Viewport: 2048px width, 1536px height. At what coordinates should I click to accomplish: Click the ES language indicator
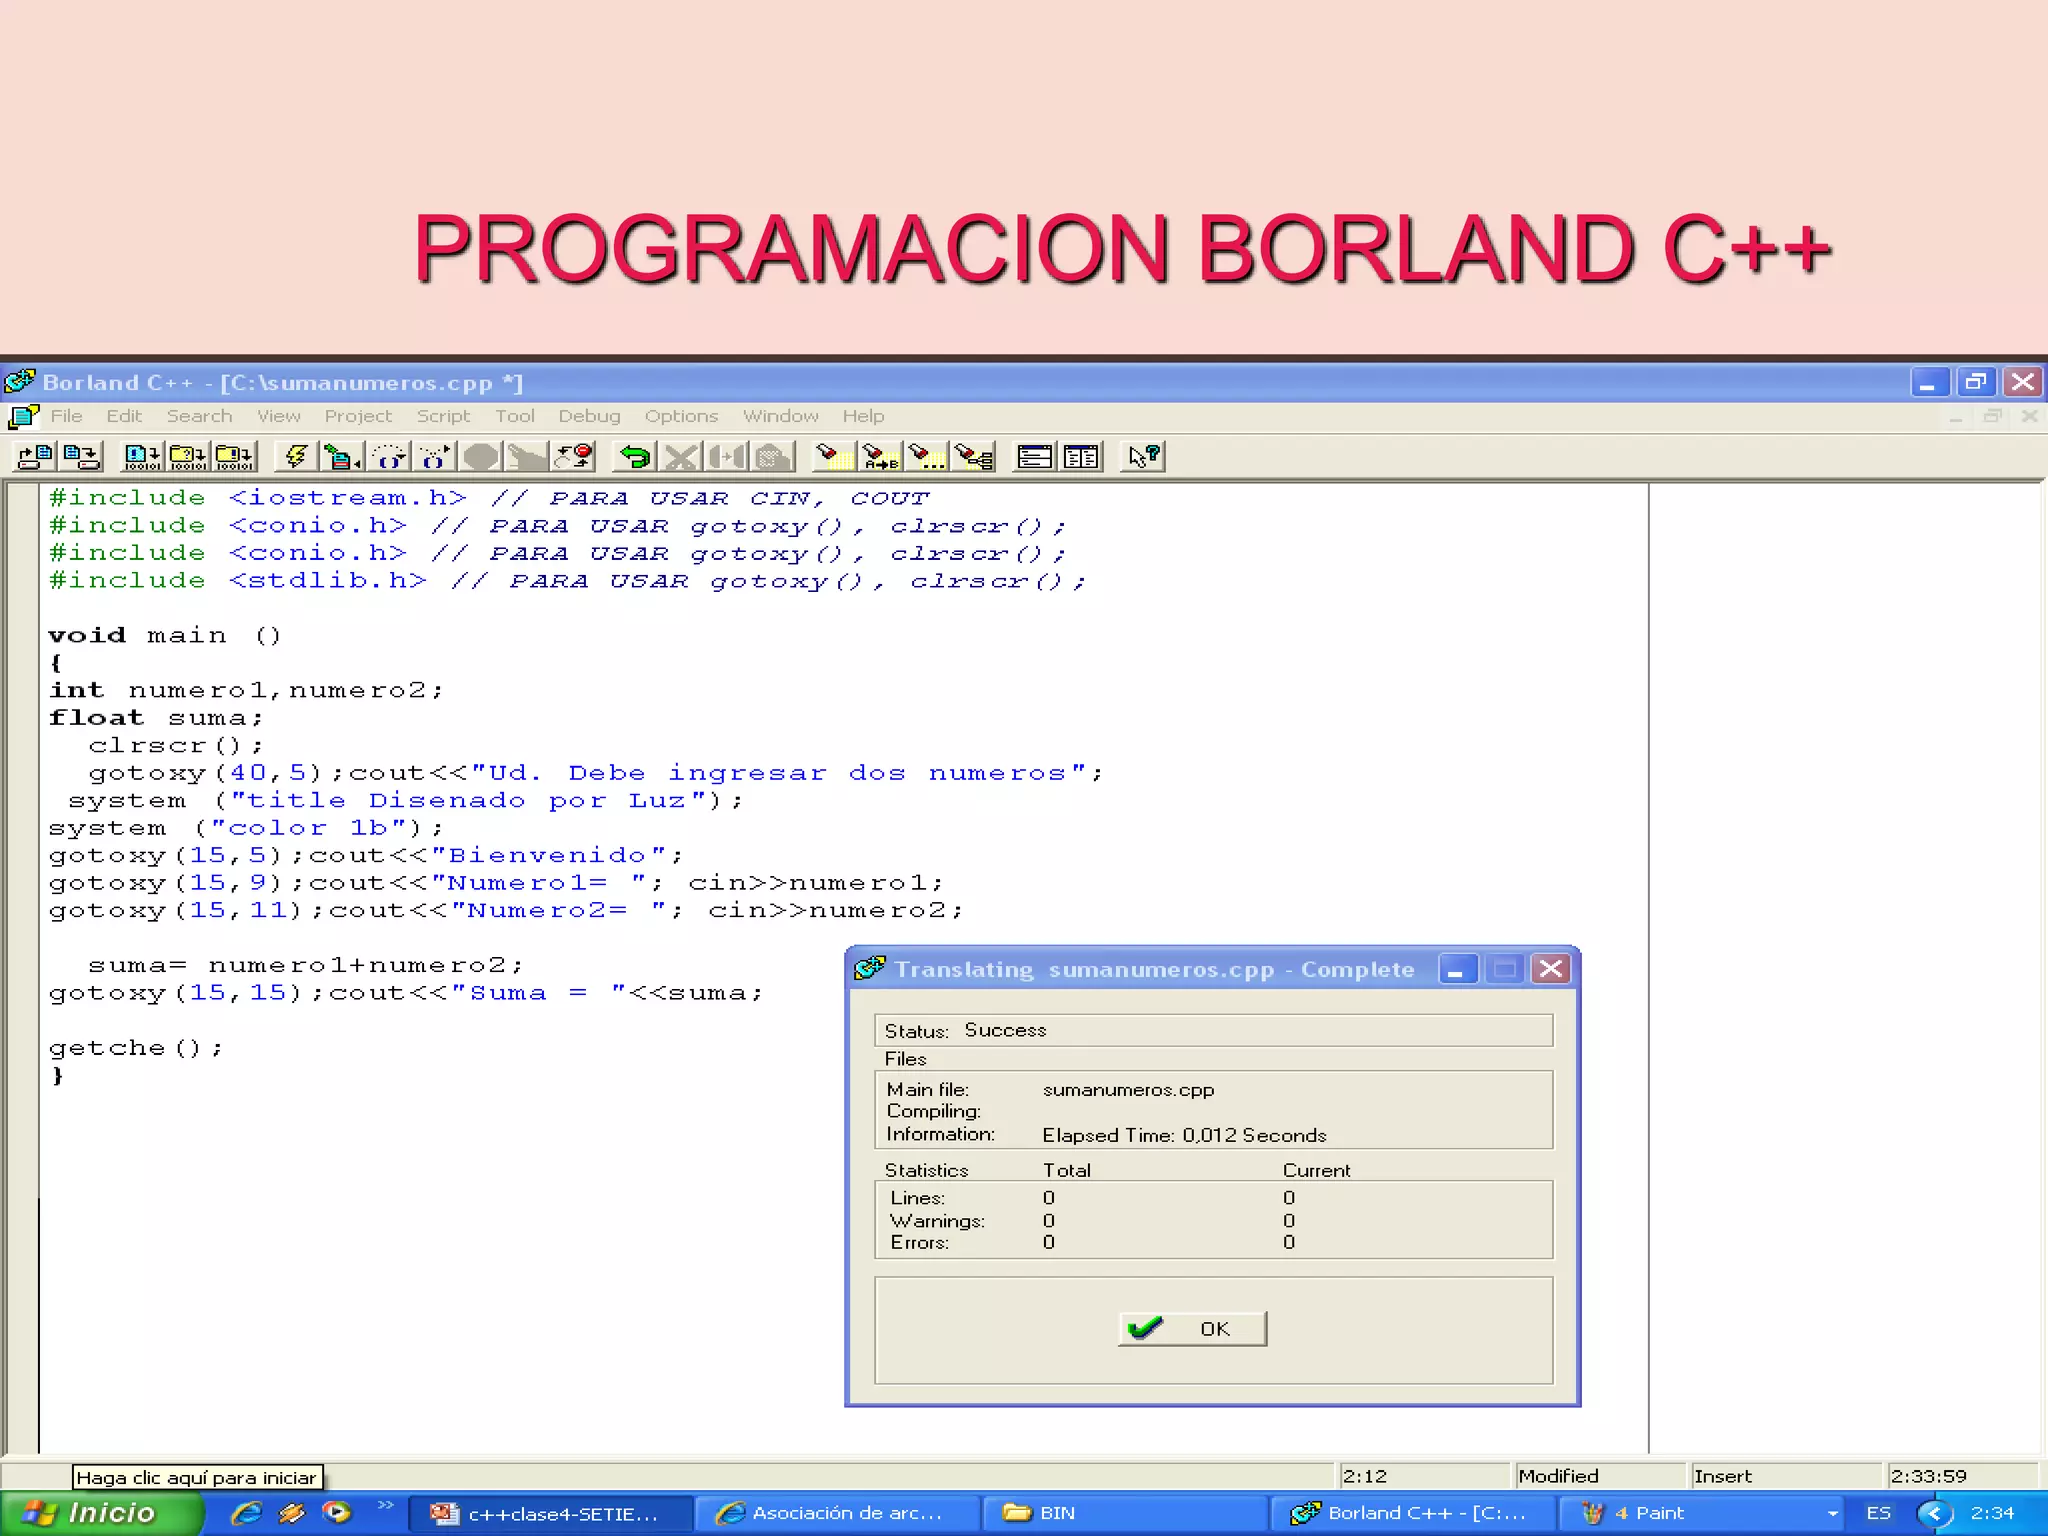pos(1879,1514)
